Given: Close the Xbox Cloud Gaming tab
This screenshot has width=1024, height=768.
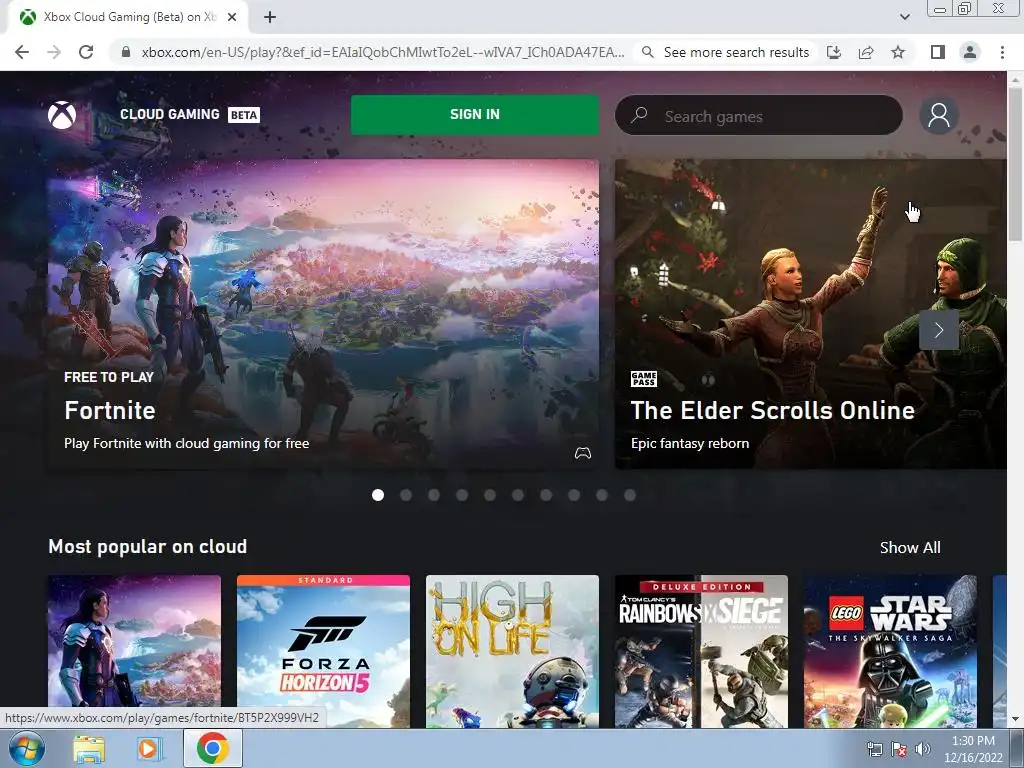Looking at the screenshot, I should [x=232, y=17].
